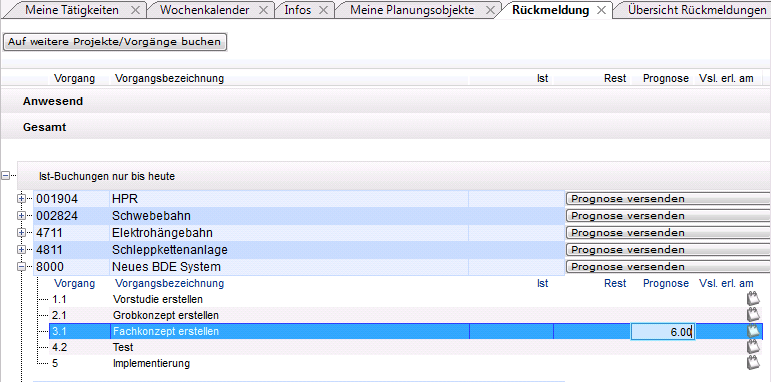772x382 pixels.
Task: Click the Anwesend summary row
Action: [386, 101]
